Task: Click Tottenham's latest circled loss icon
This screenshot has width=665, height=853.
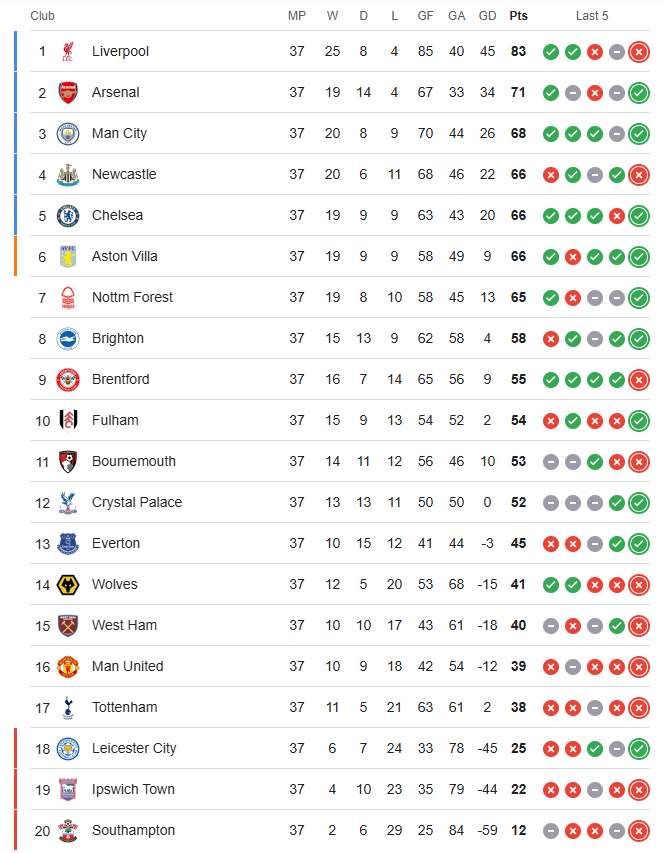Action: click(639, 708)
